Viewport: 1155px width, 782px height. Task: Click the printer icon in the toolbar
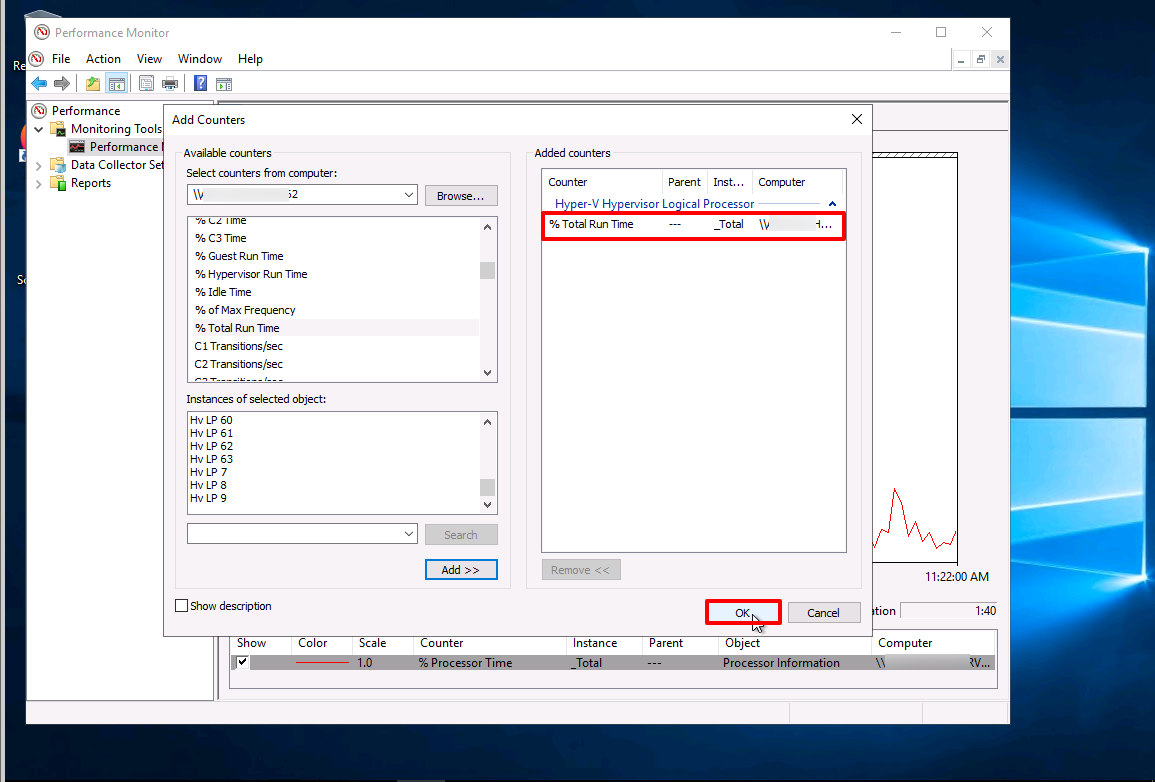click(170, 84)
